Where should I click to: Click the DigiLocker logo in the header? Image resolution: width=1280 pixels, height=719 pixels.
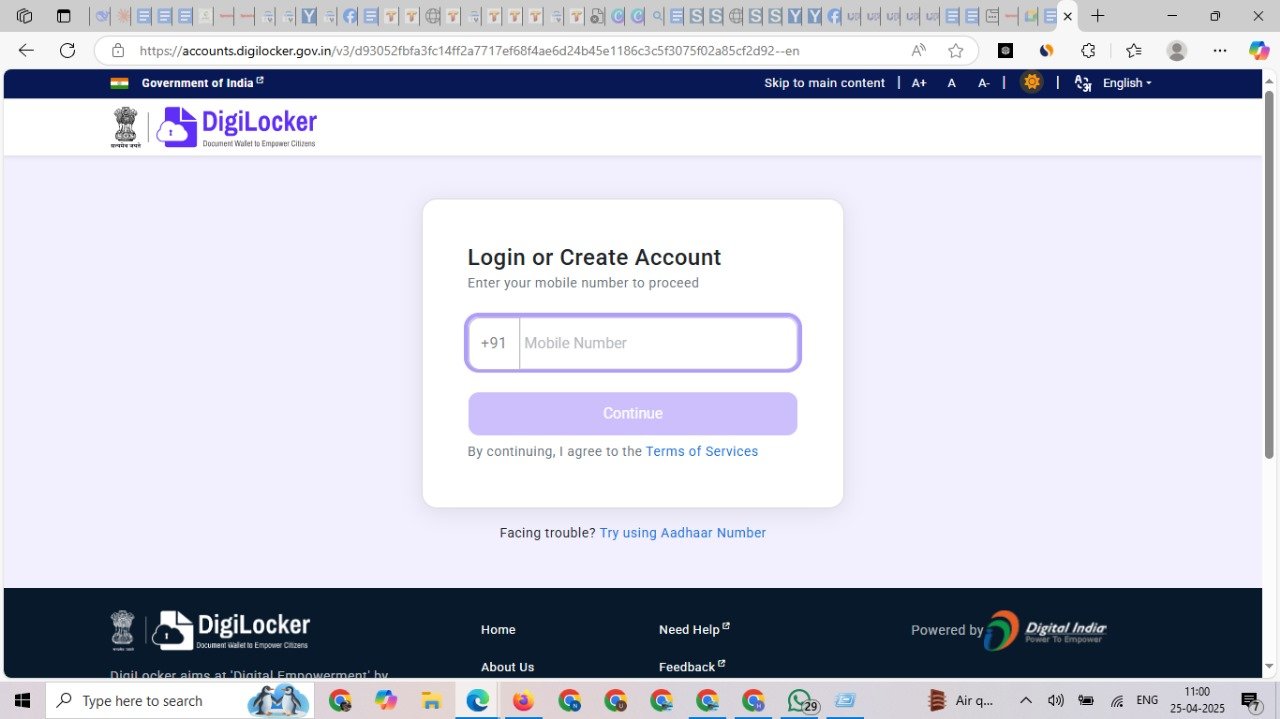pyautogui.click(x=237, y=127)
